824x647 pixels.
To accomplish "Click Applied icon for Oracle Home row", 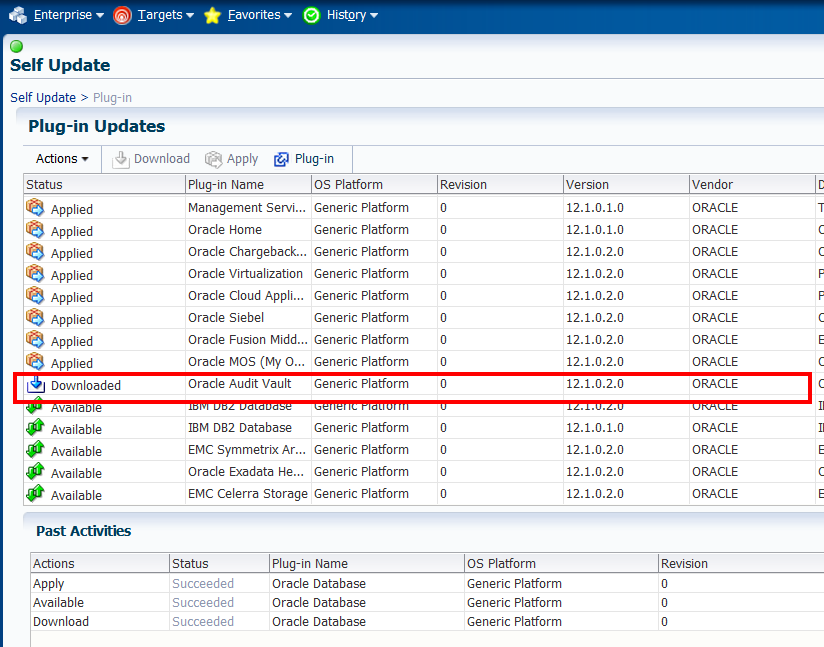I will (x=35, y=230).
